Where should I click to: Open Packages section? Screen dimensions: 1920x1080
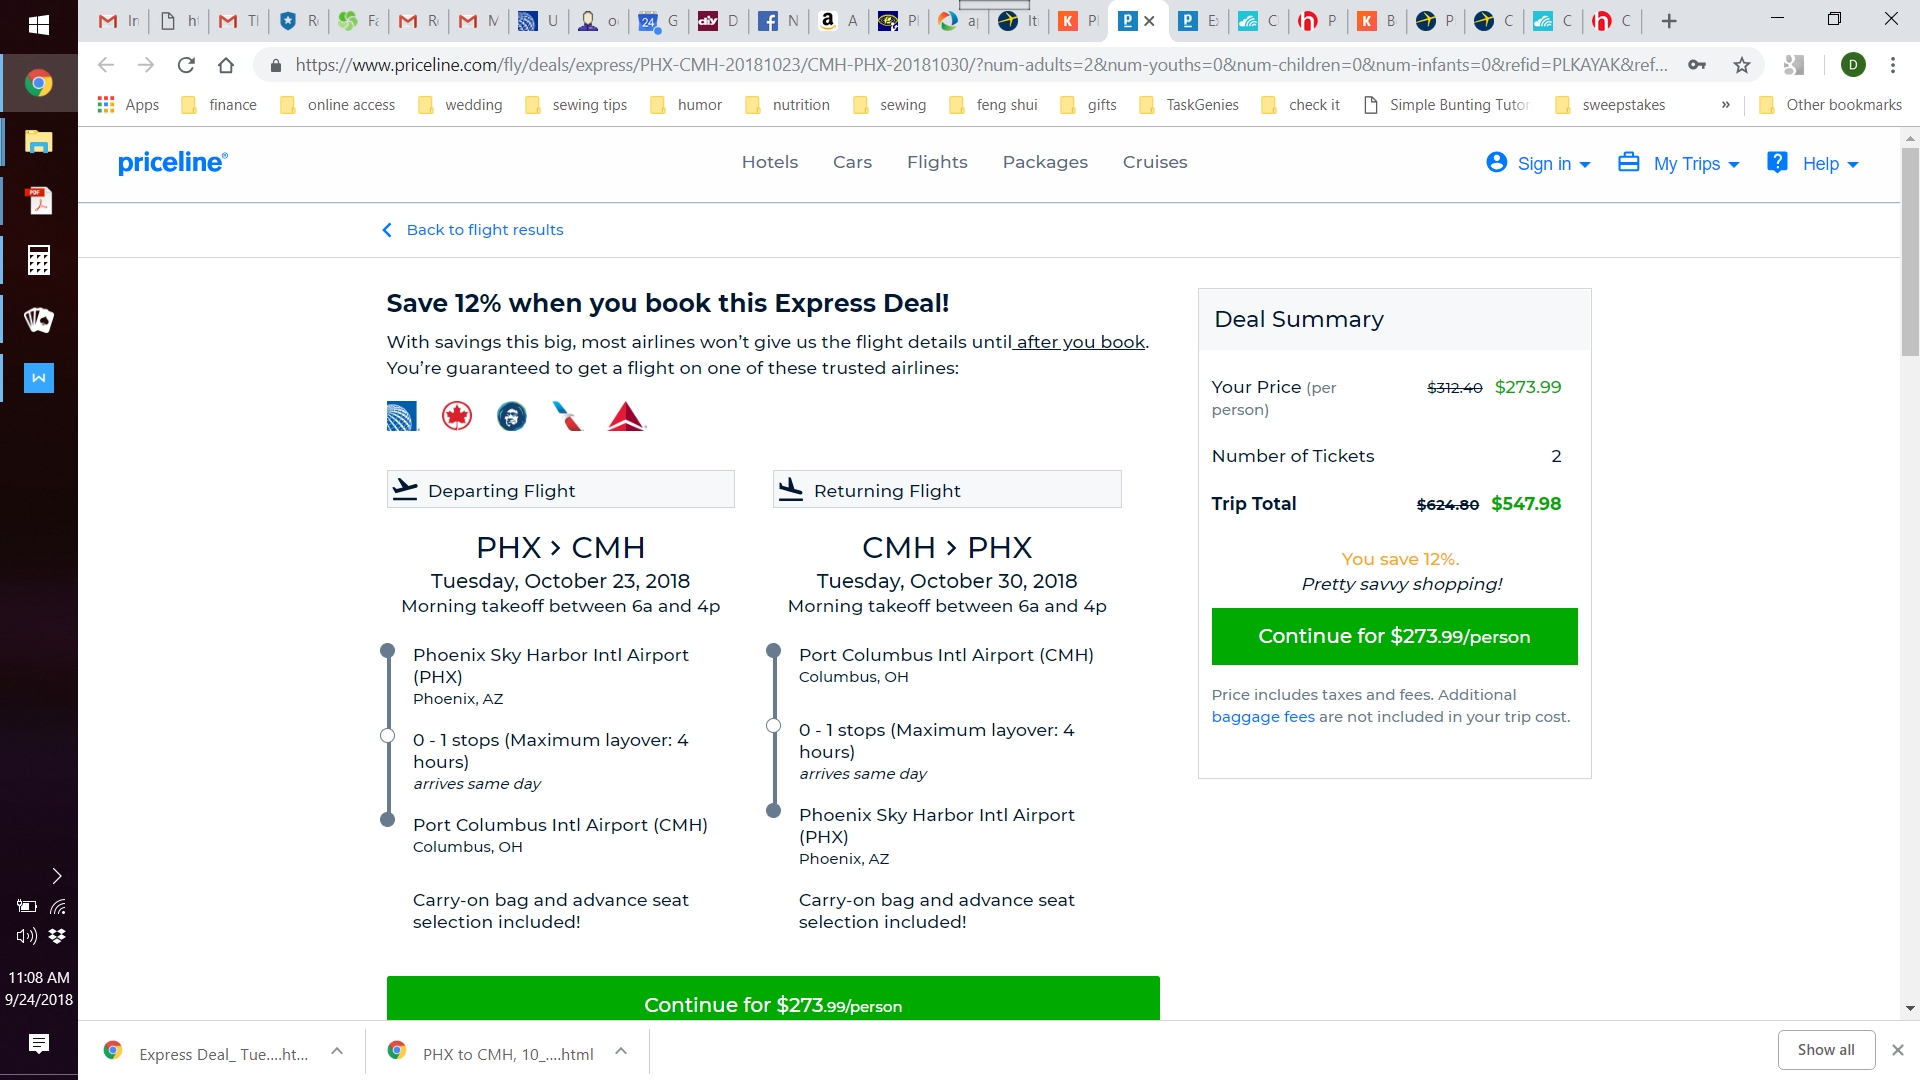(x=1045, y=162)
